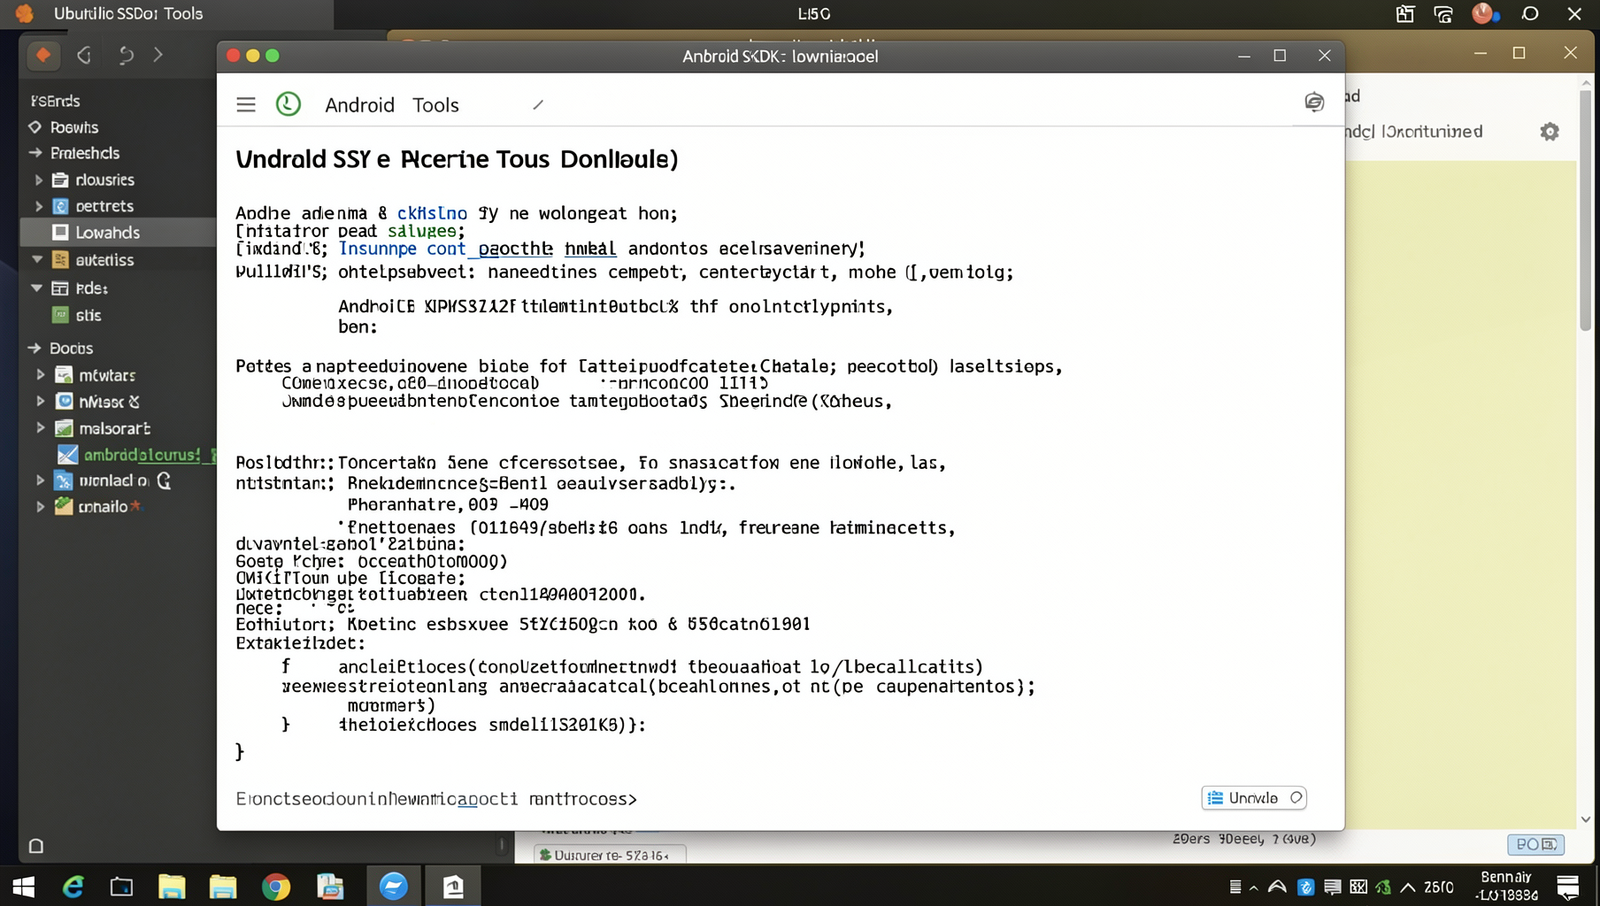
Task: Collapse the autetiiss tree item
Action: (37, 260)
